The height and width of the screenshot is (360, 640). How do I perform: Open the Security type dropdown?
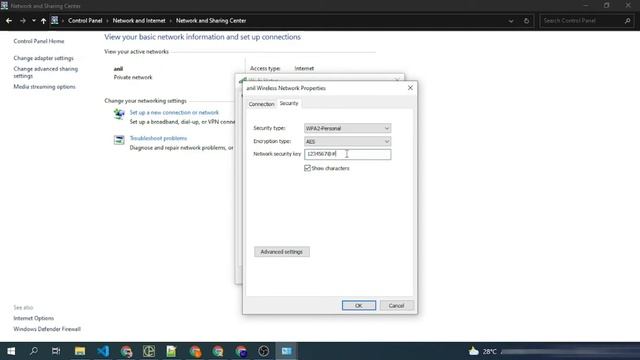coord(347,128)
